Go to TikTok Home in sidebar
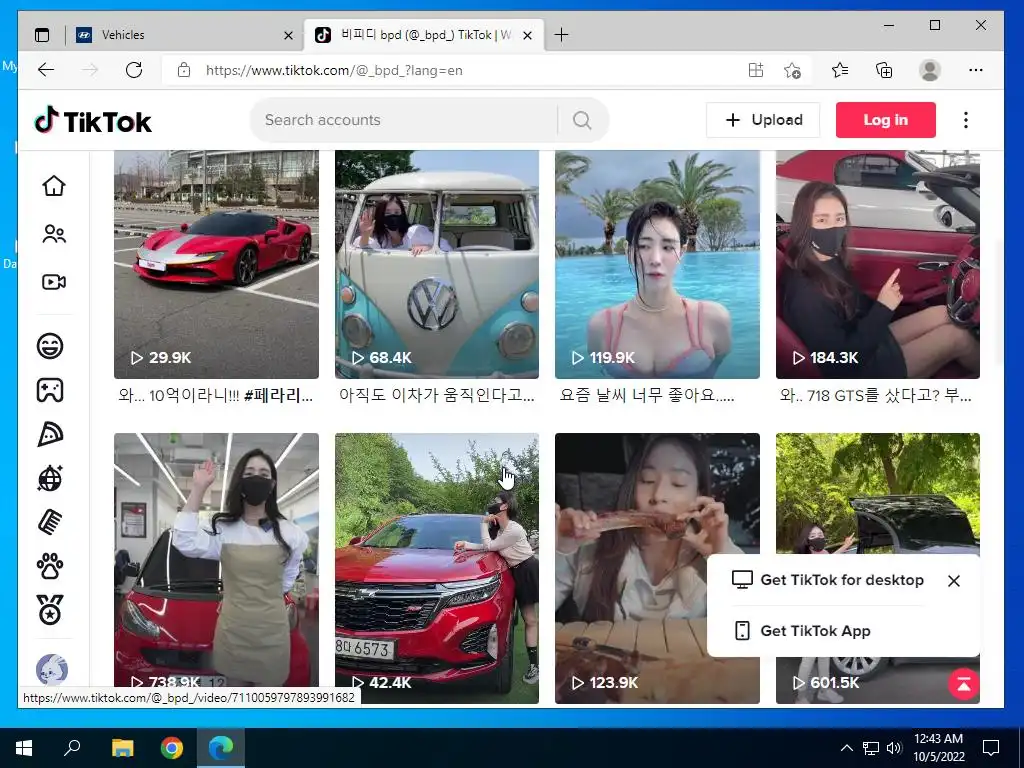The height and width of the screenshot is (768, 1024). (54, 185)
